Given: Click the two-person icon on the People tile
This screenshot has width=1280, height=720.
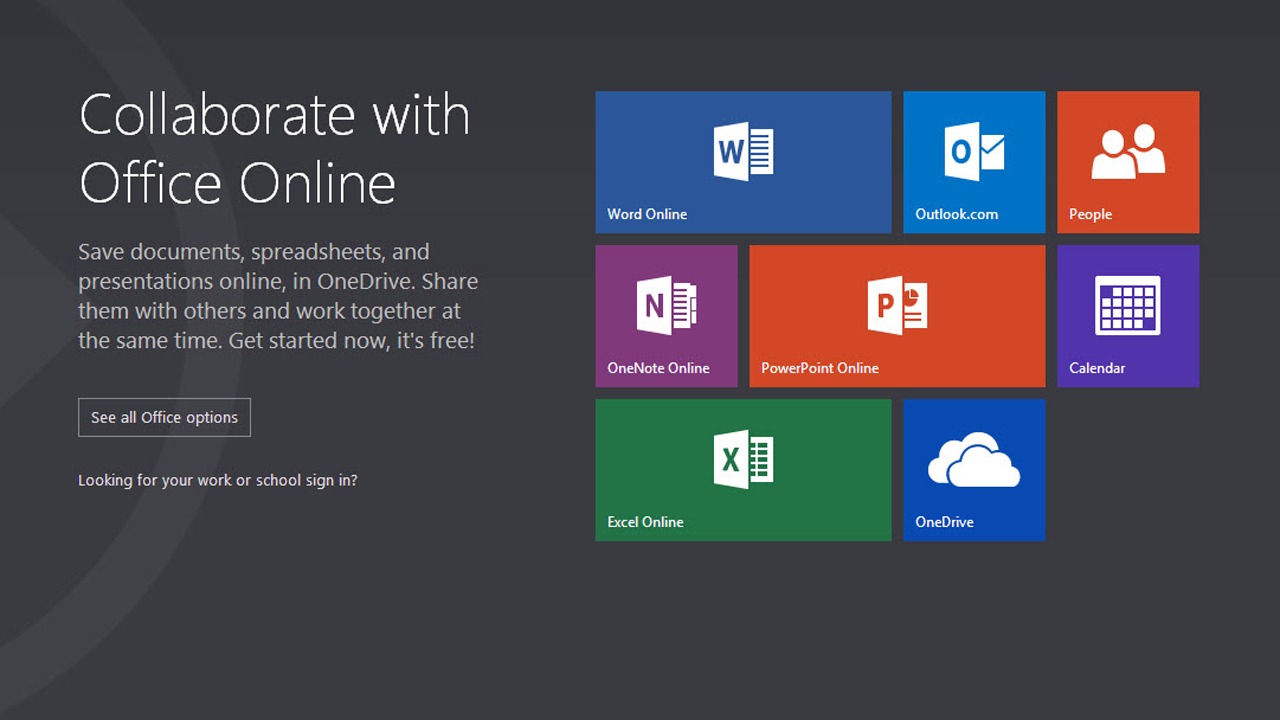Looking at the screenshot, I should pos(1128,151).
